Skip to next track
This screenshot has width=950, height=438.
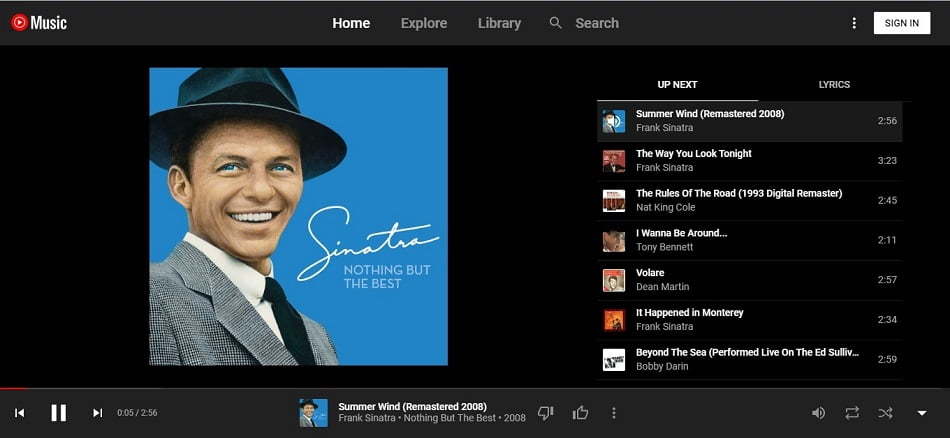tap(97, 413)
